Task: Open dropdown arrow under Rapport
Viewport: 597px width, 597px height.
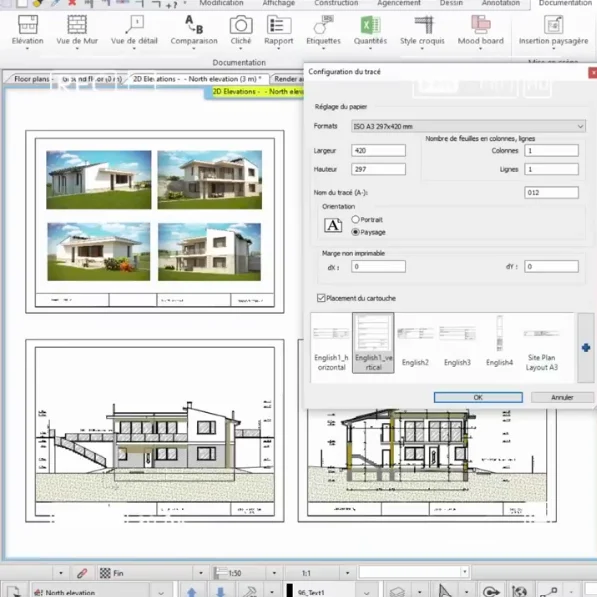Action: (x=279, y=49)
